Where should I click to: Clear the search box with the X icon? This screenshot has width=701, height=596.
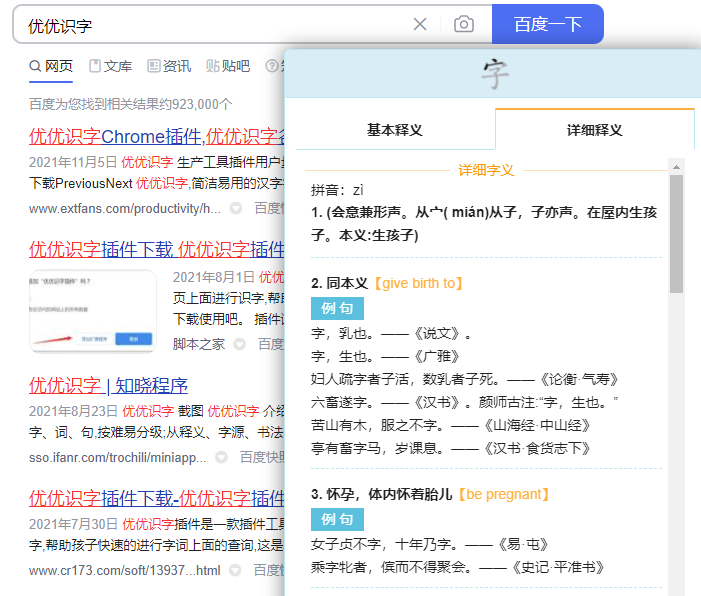[x=420, y=24]
